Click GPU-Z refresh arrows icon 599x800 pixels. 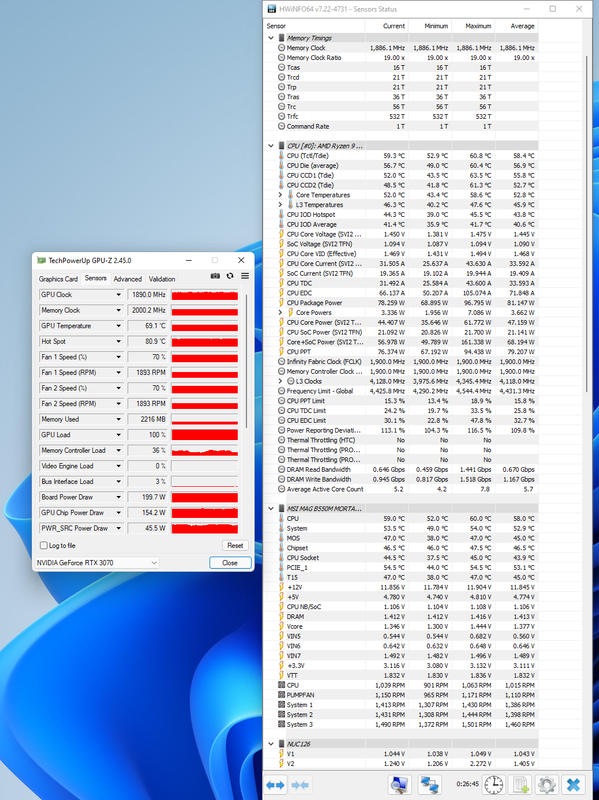(230, 276)
